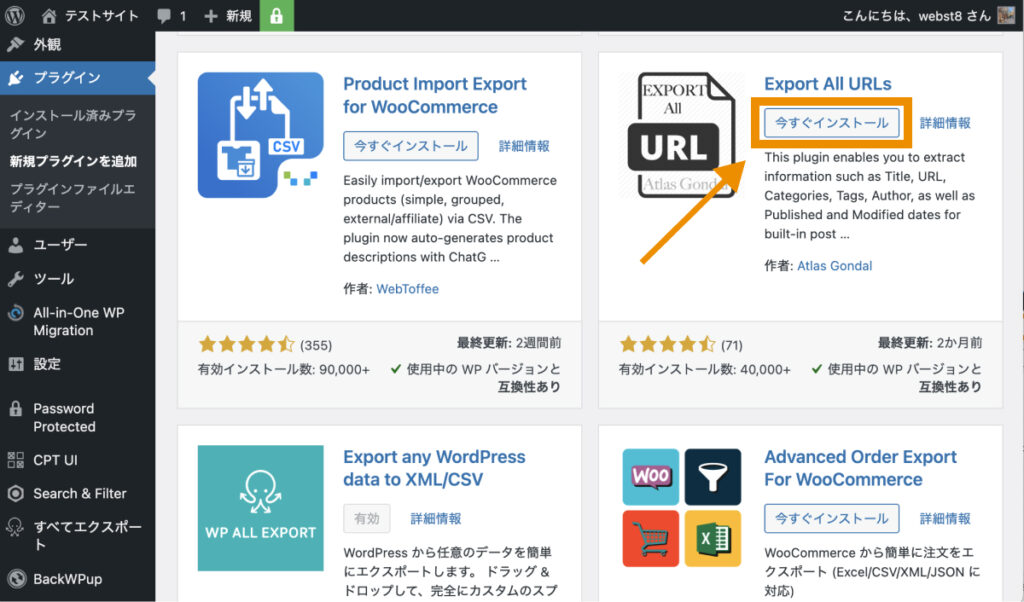The height and width of the screenshot is (602, 1024).
Task: Open the CPT UI sidebar icon
Action: (x=17, y=460)
